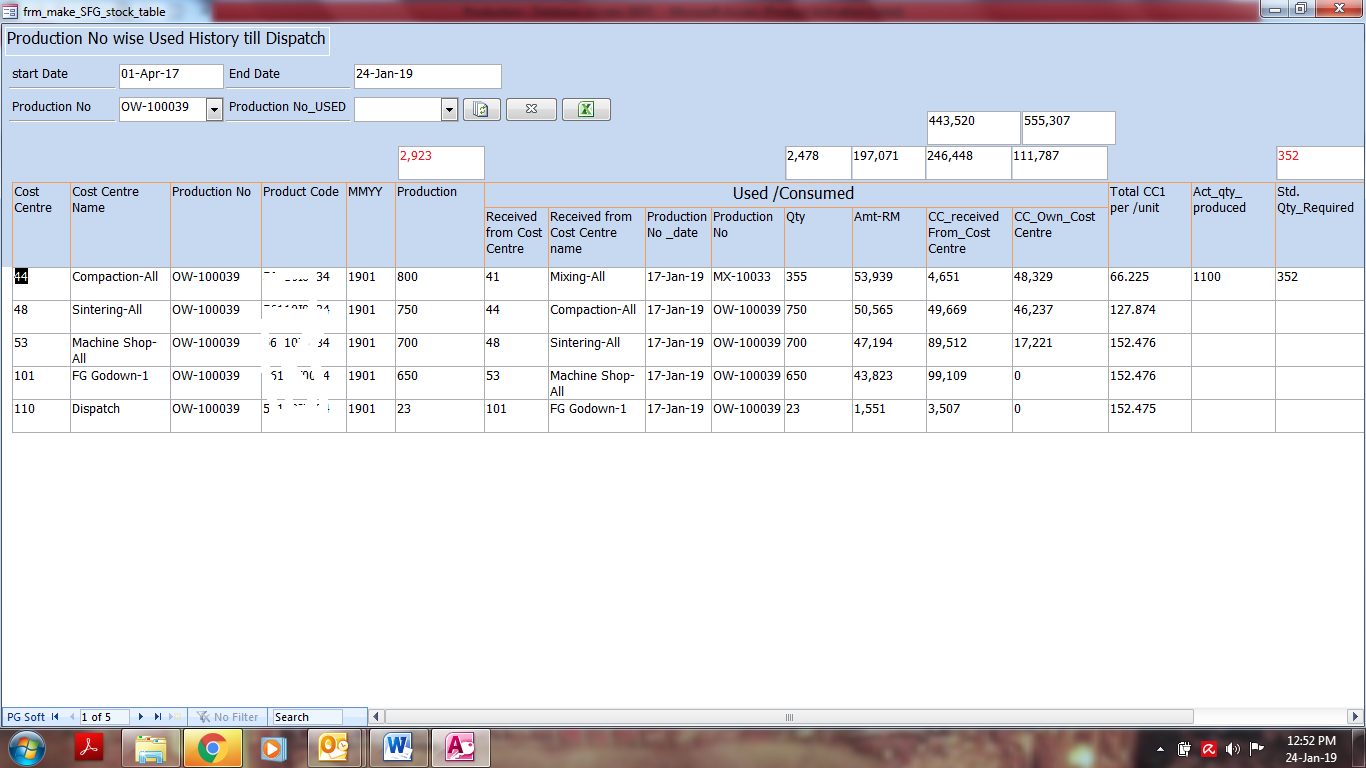The width and height of the screenshot is (1366, 768).
Task: Open Google Chrome from the taskbar
Action: [x=212, y=748]
